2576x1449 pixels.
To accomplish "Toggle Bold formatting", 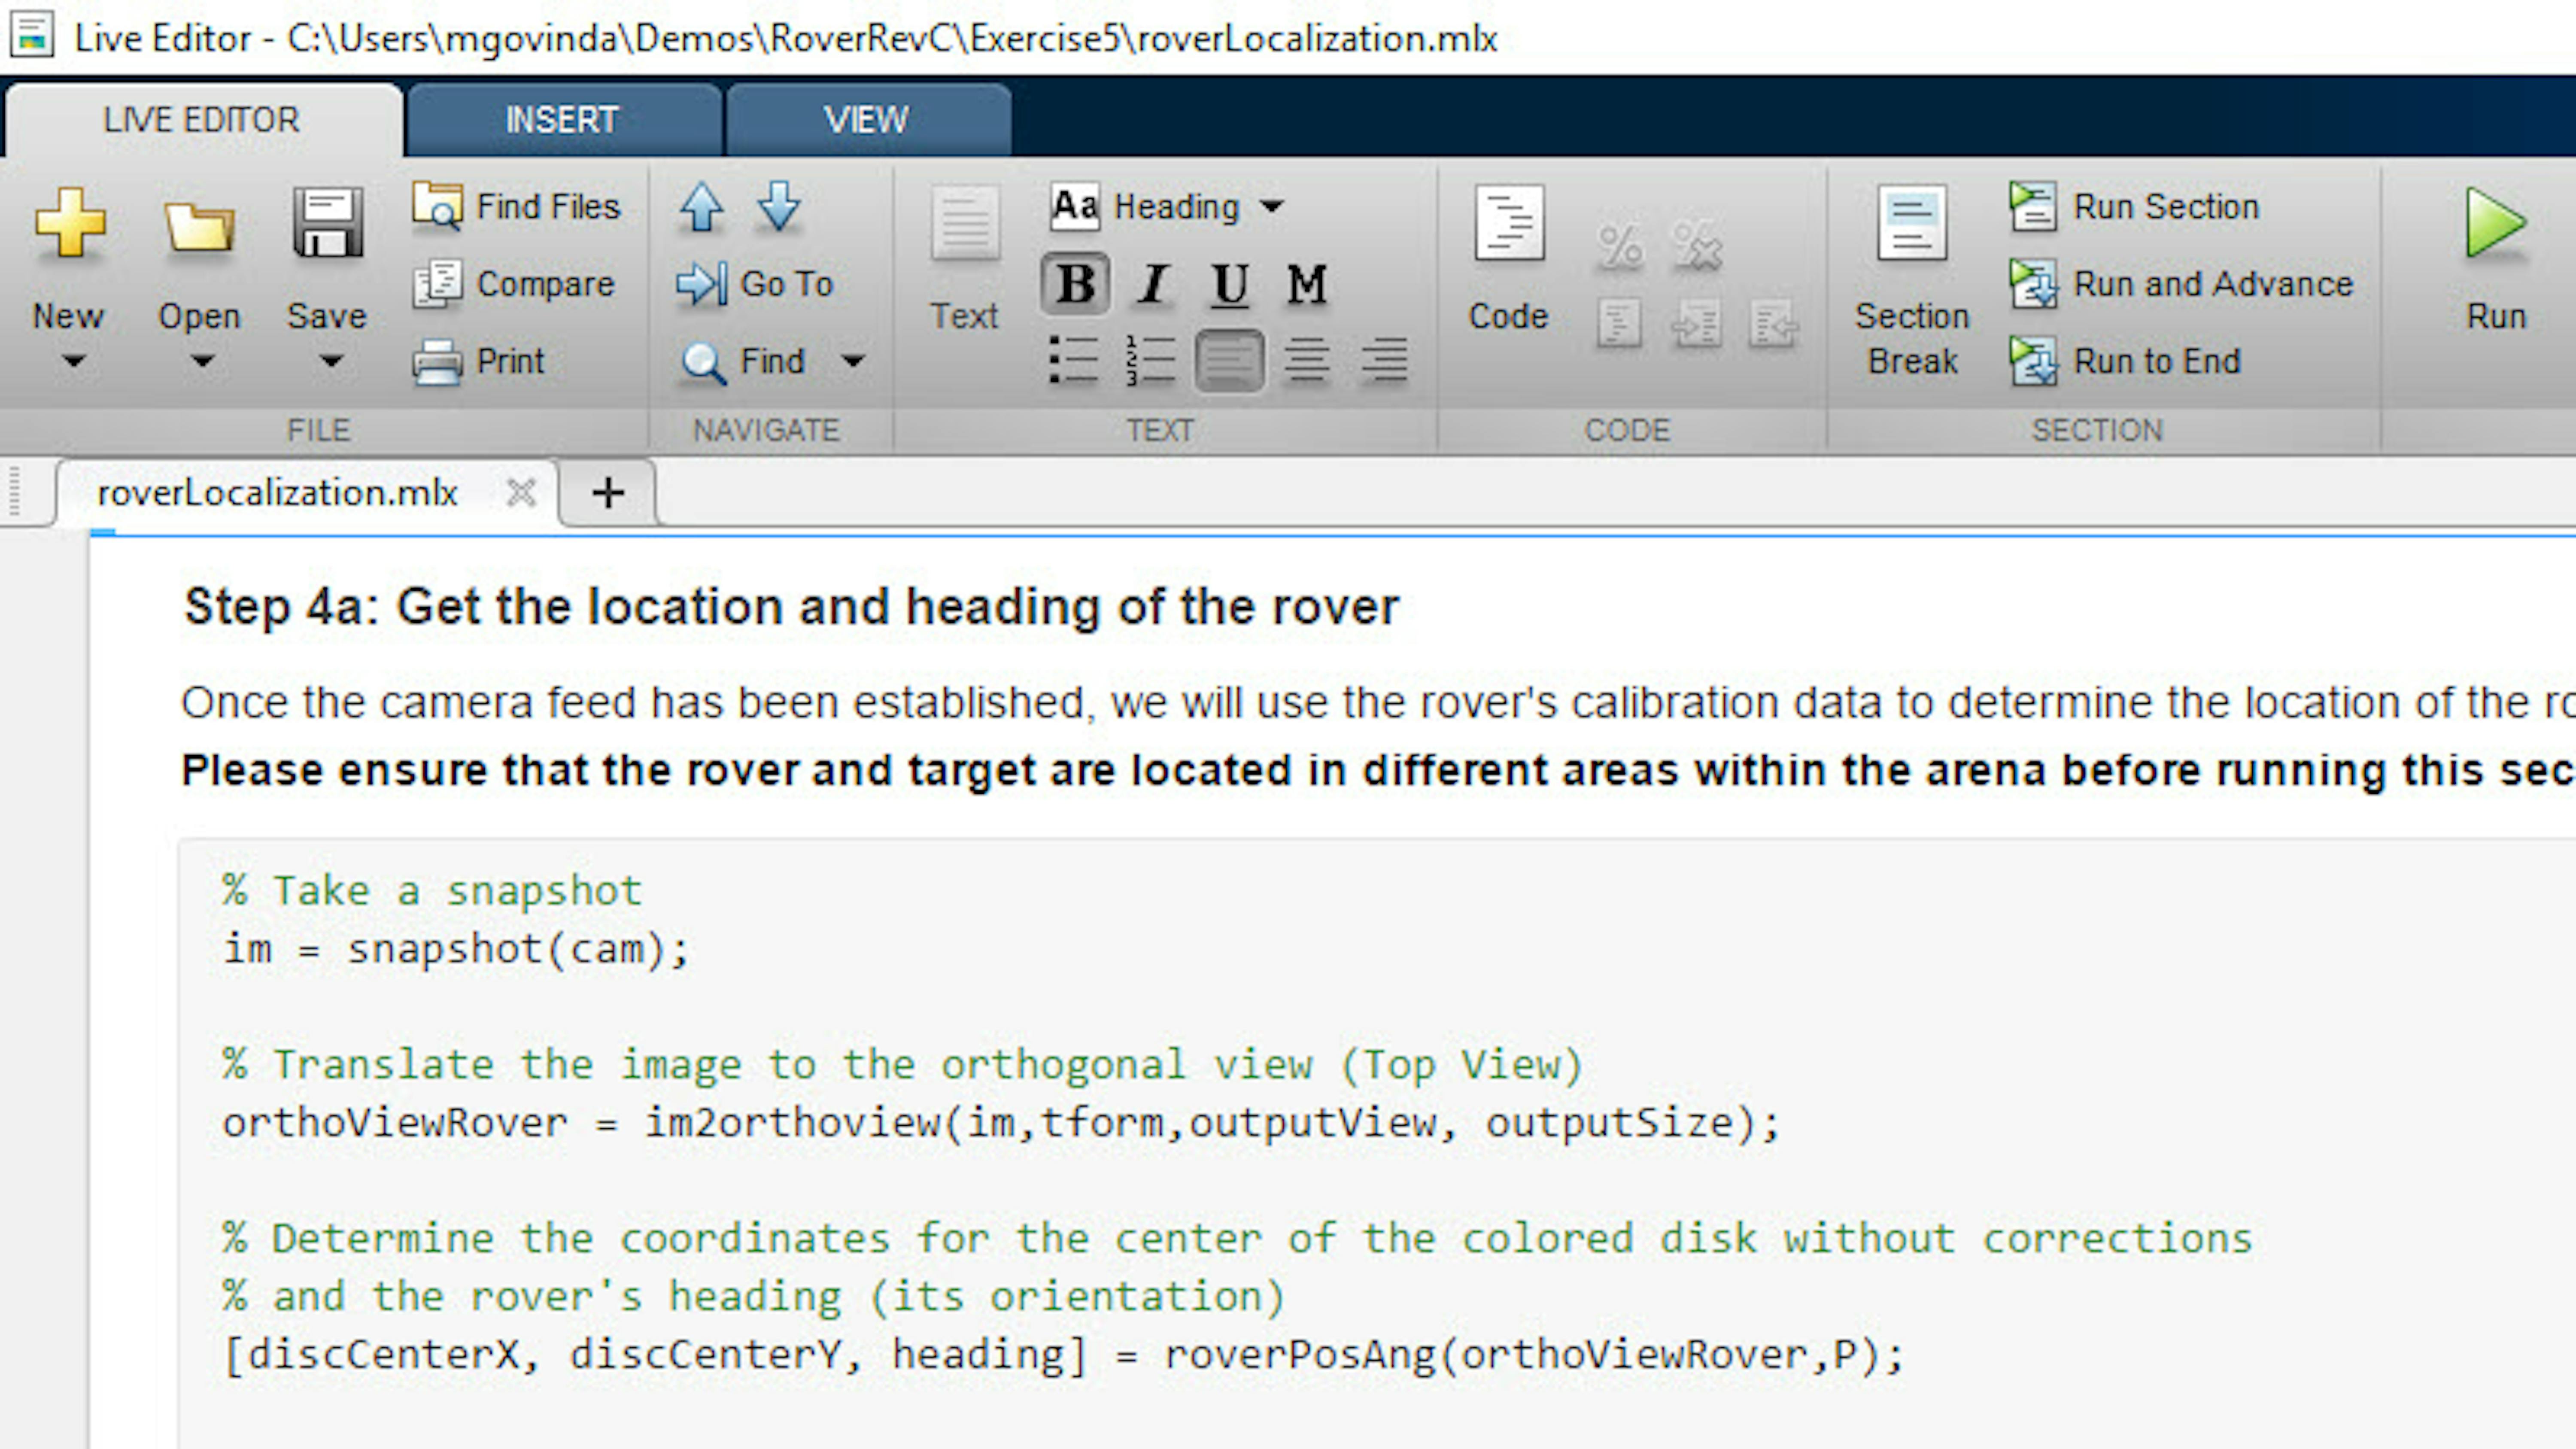I will coord(1075,284).
